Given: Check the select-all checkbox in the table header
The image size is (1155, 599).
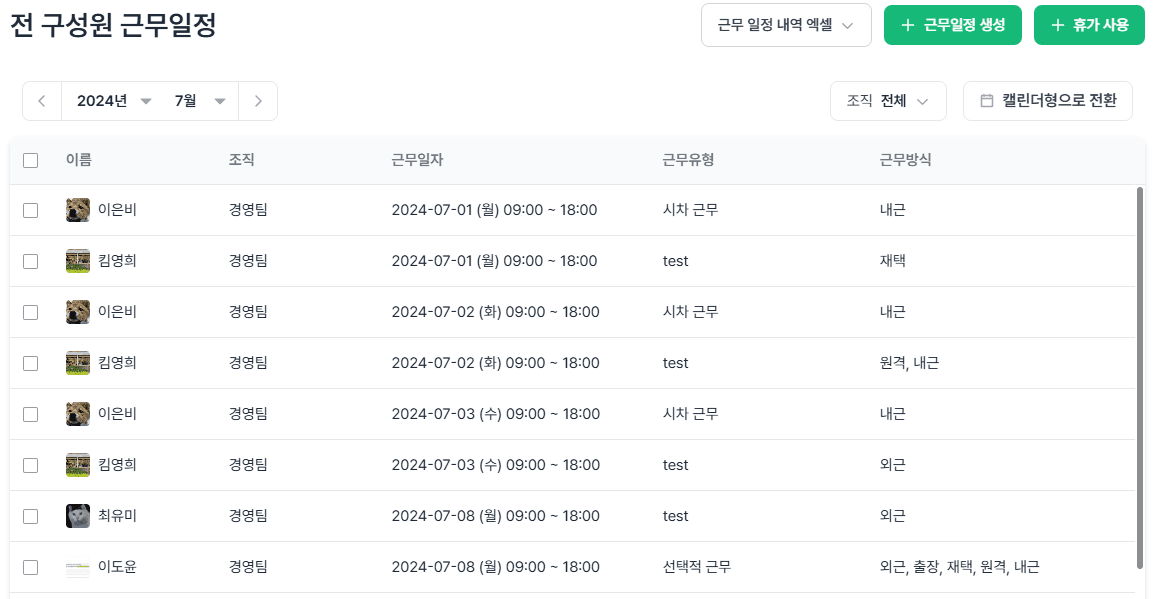Looking at the screenshot, I should coord(30,159).
